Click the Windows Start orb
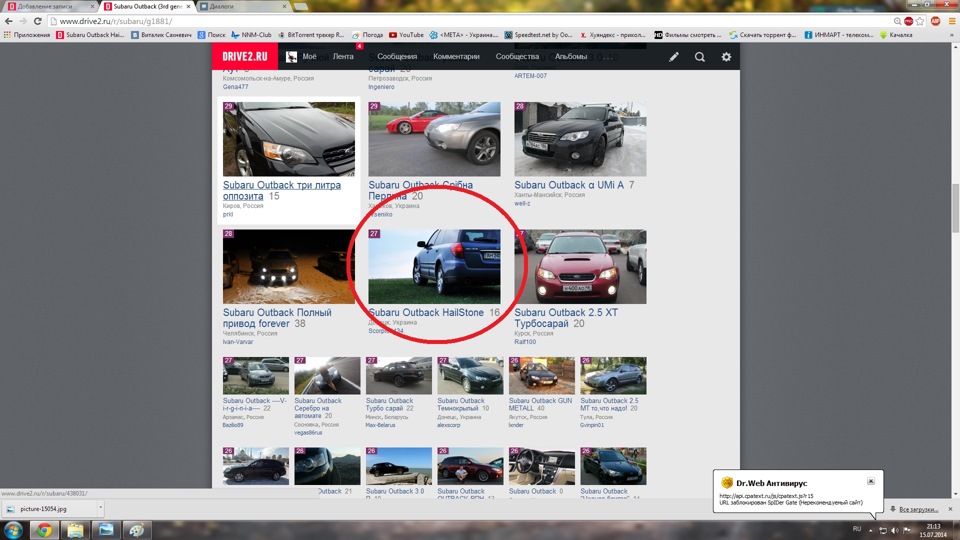 [13, 530]
